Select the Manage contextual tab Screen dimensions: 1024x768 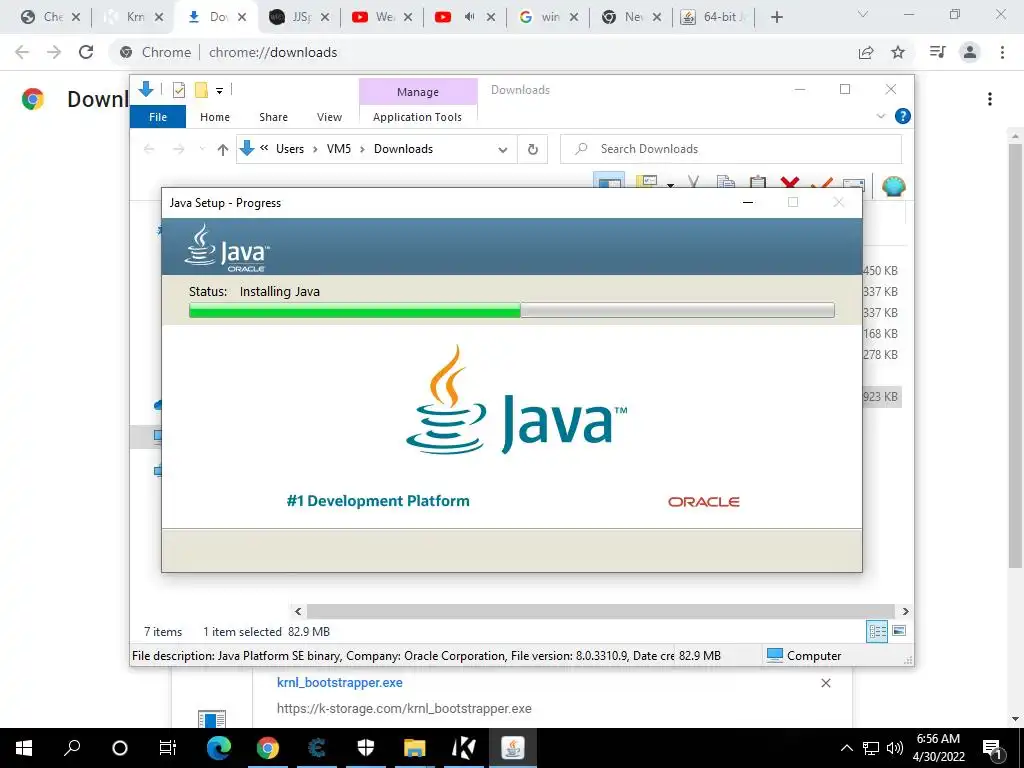point(418,92)
